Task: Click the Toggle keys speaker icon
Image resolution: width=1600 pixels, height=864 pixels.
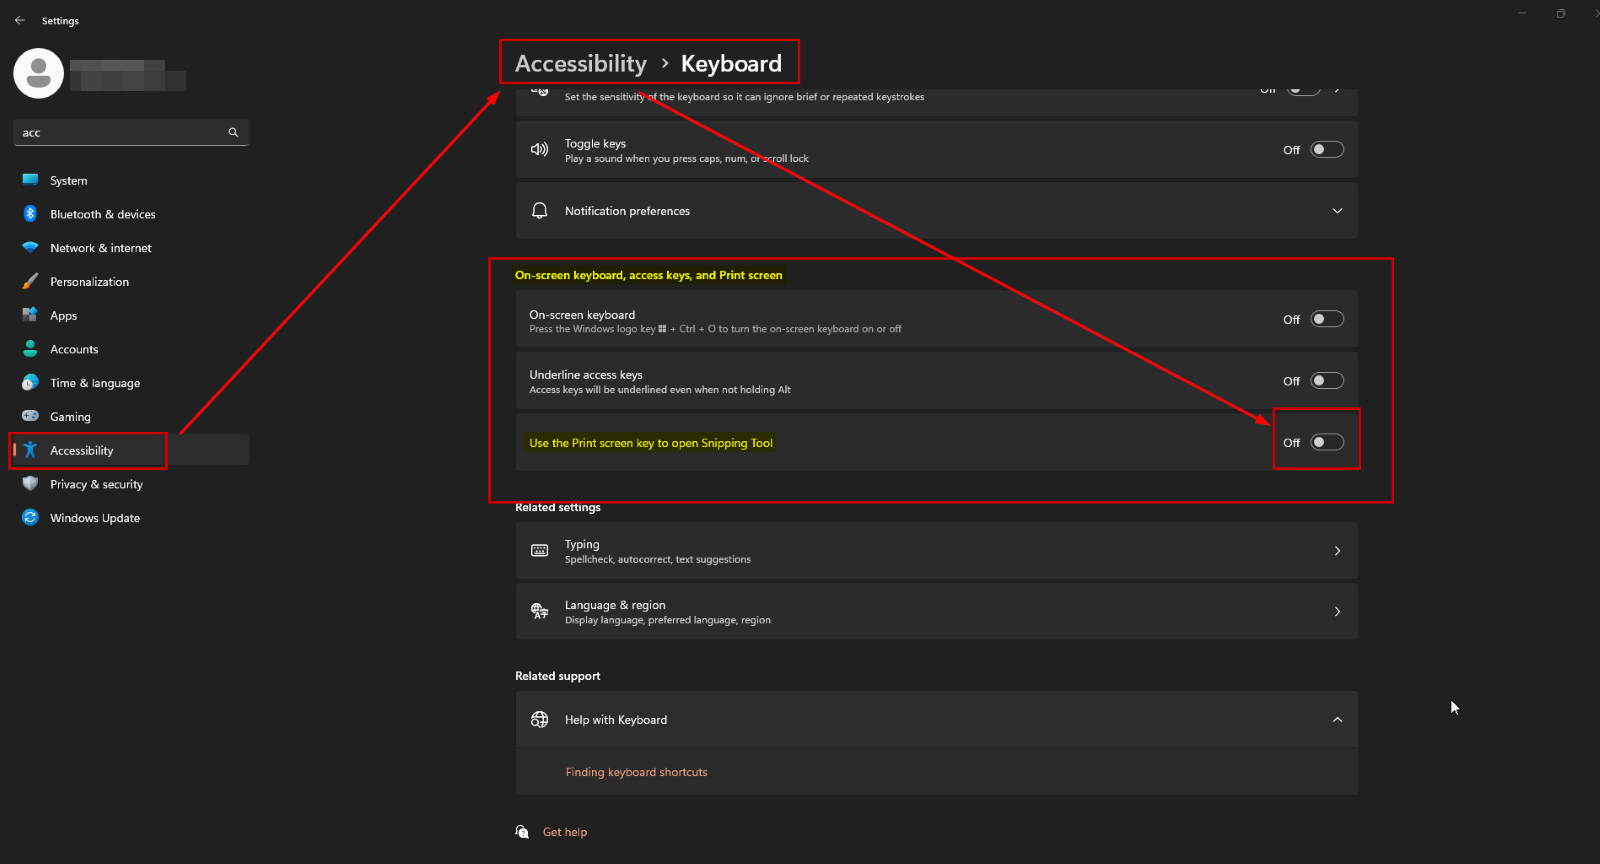Action: pyautogui.click(x=539, y=150)
